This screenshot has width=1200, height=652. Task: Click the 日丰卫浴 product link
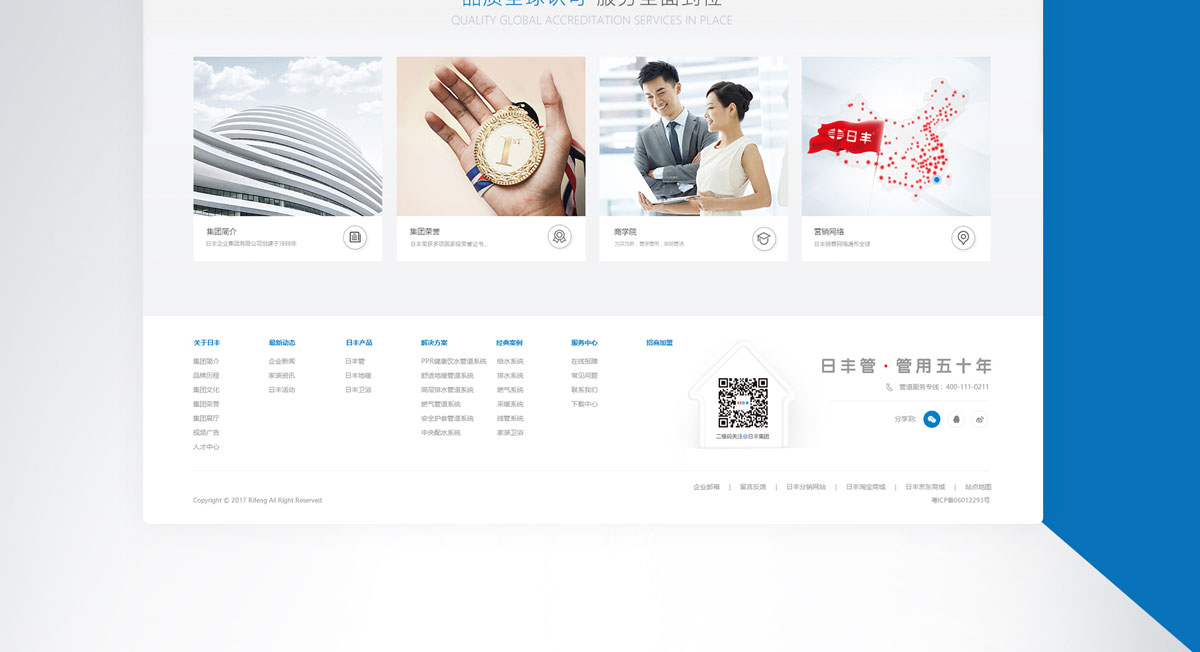click(358, 390)
